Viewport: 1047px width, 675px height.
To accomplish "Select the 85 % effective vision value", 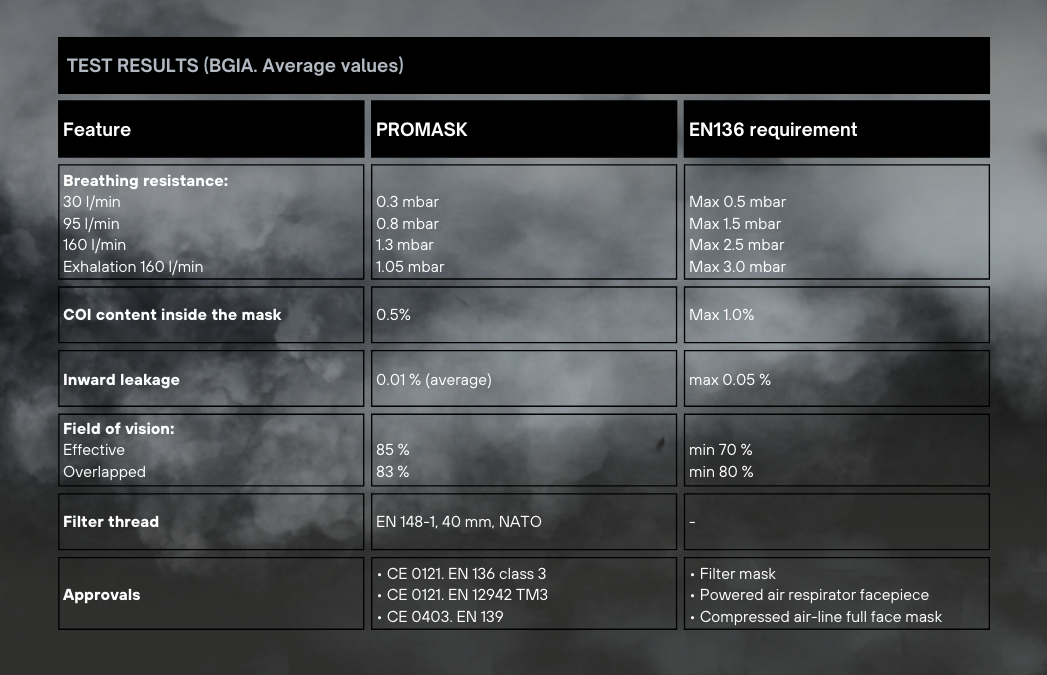I will point(393,450).
